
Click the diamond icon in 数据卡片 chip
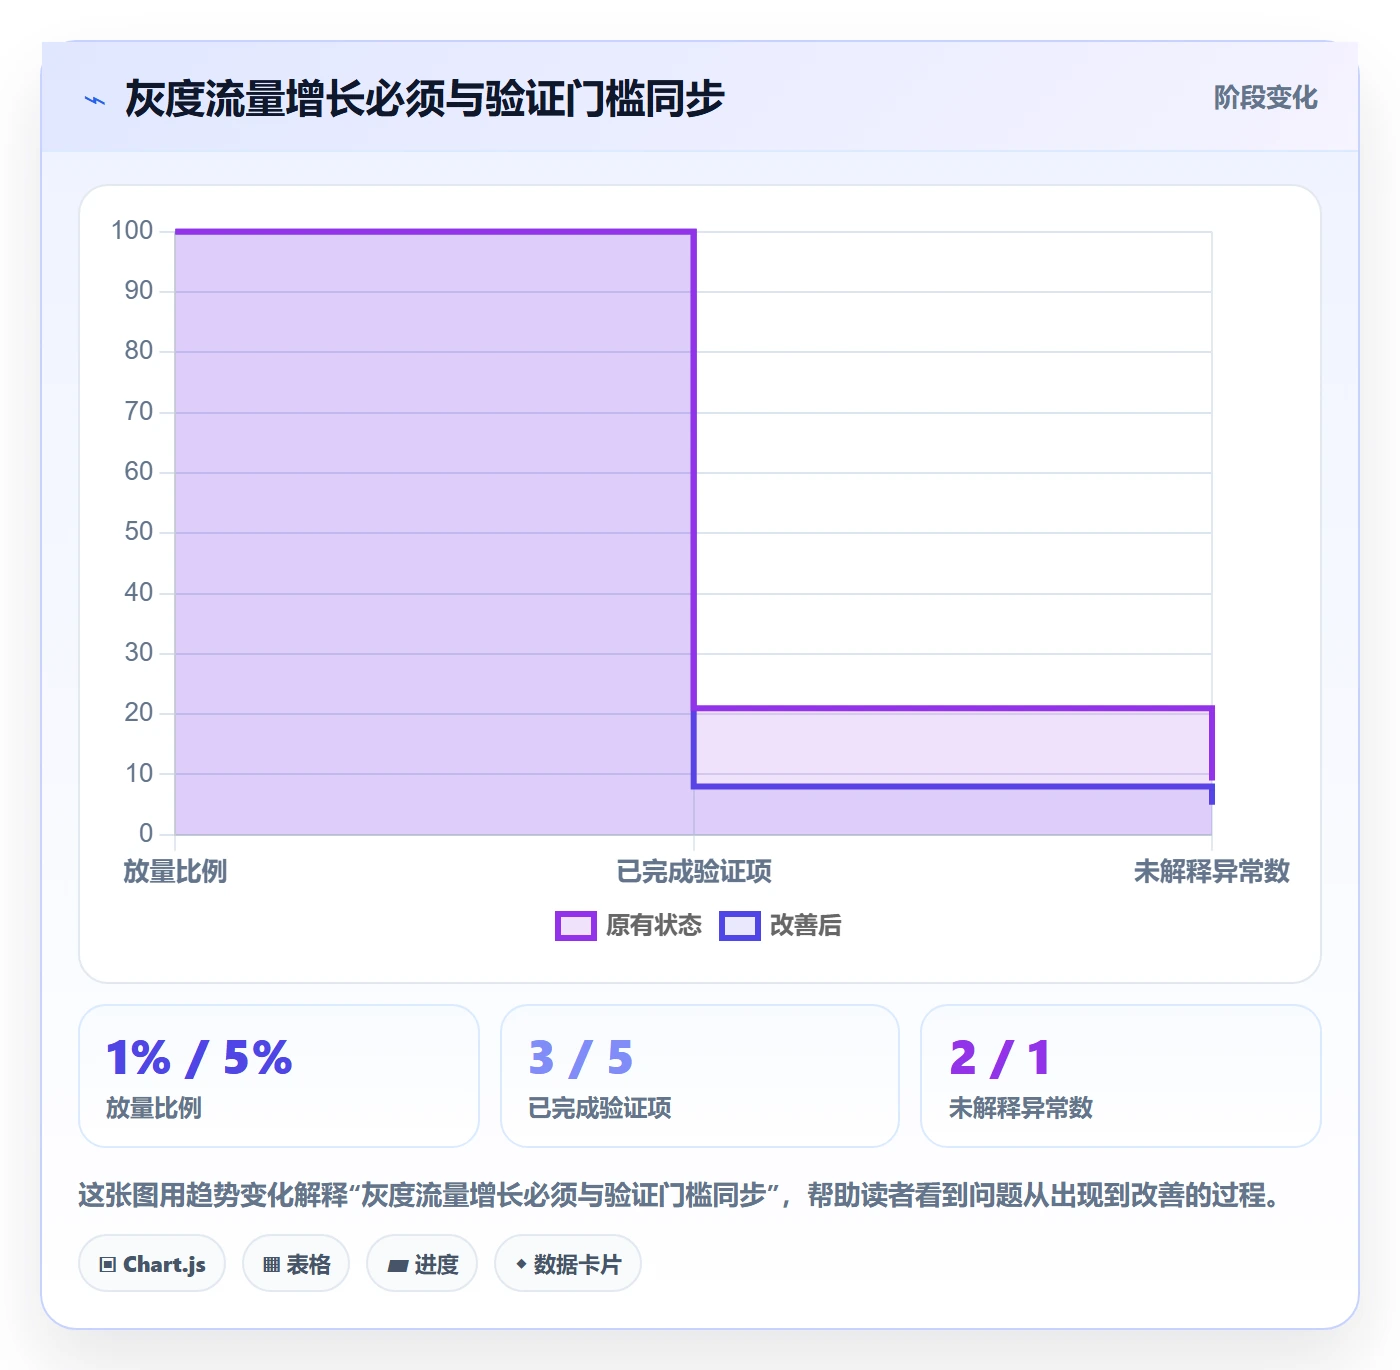(x=521, y=1264)
